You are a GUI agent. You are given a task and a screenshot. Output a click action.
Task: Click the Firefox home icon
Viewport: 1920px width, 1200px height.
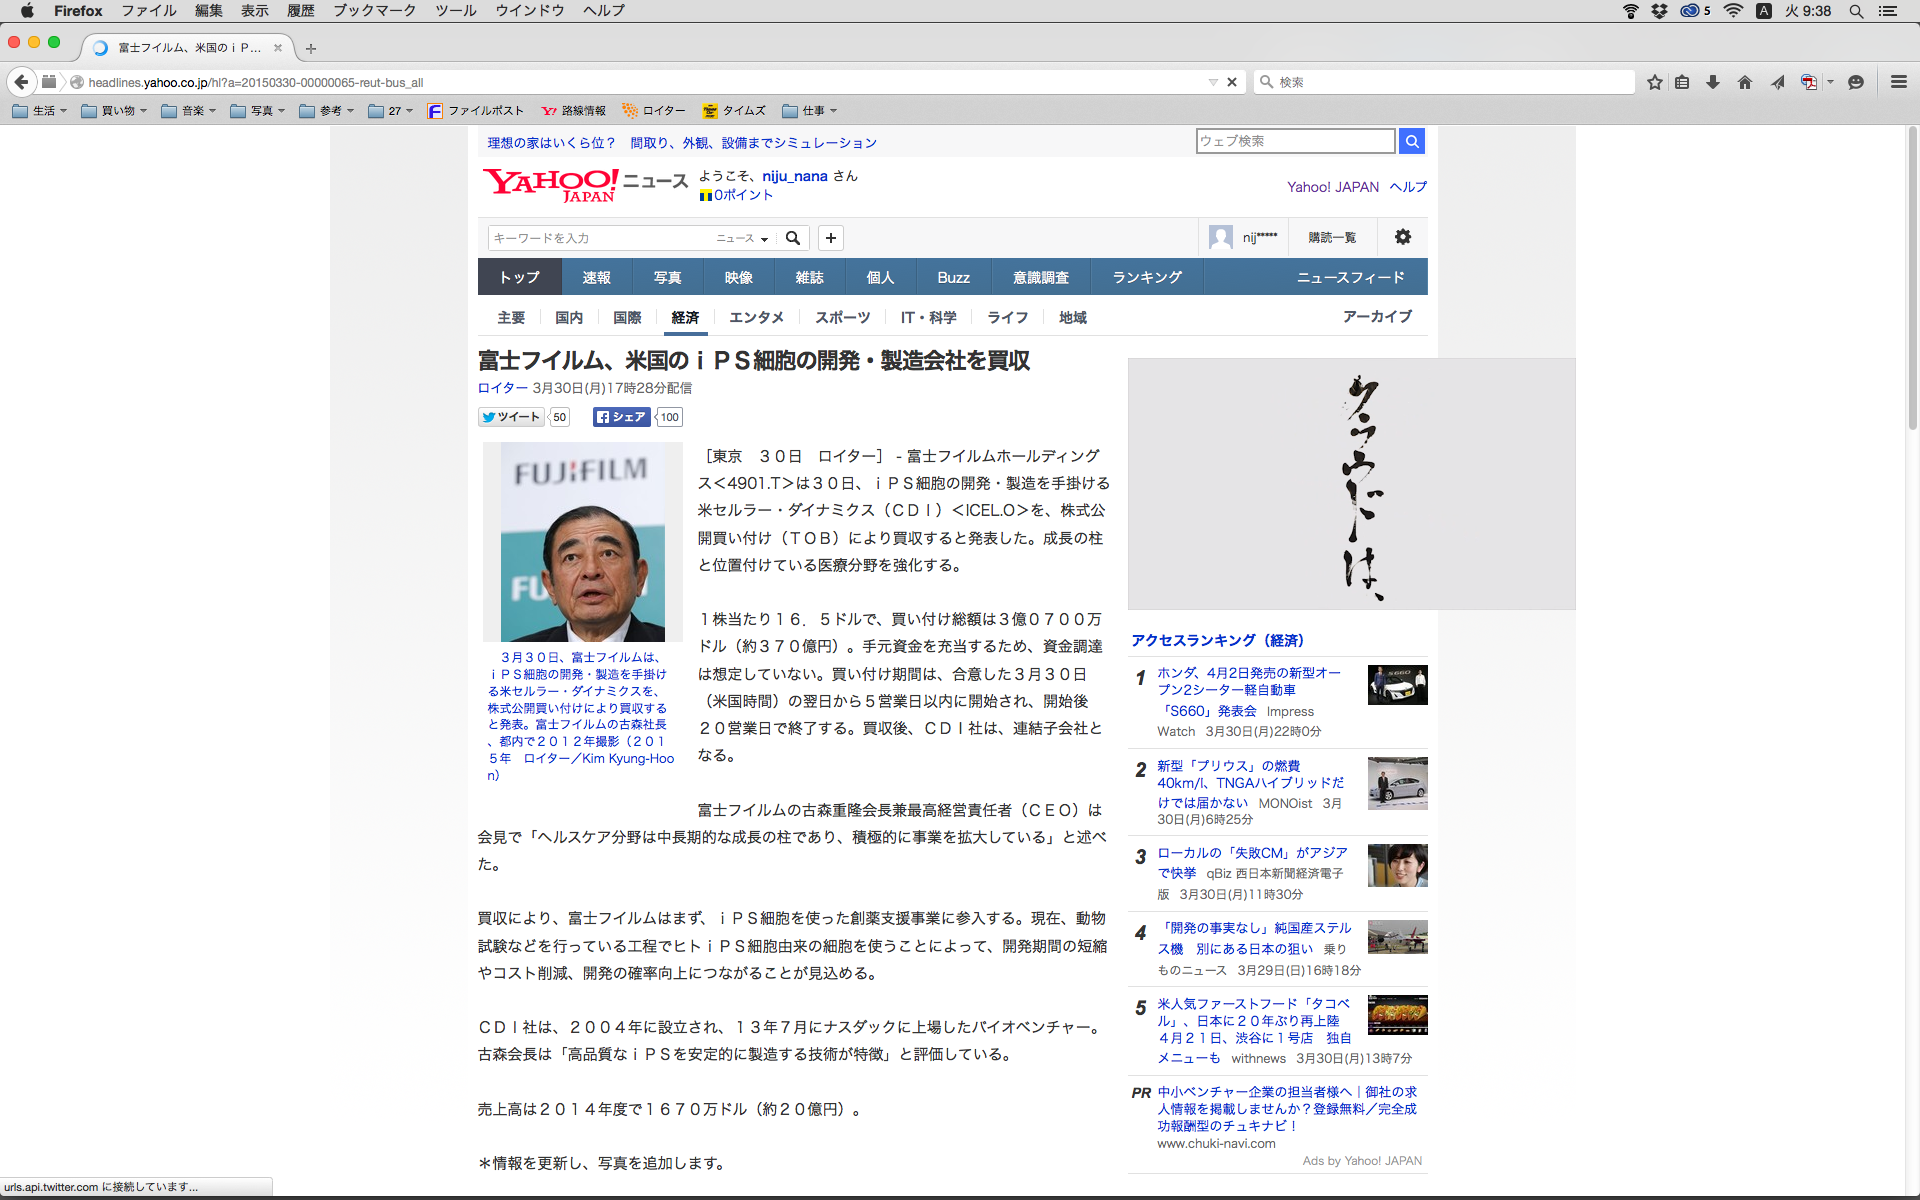(x=1745, y=82)
